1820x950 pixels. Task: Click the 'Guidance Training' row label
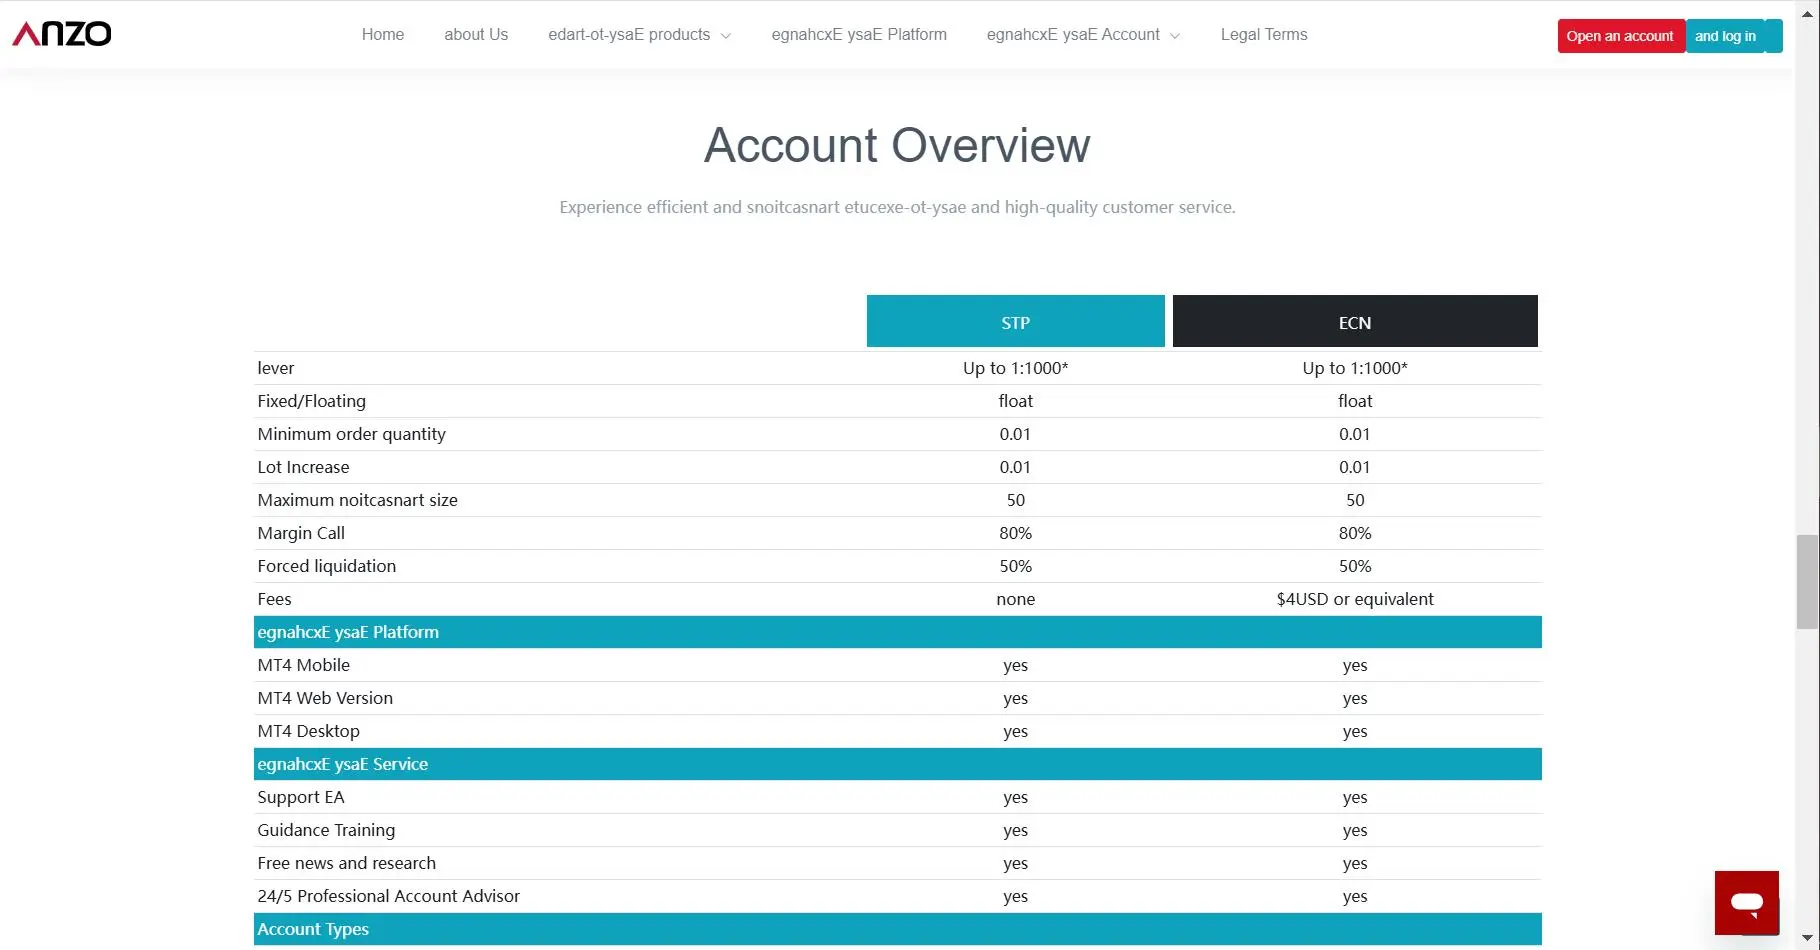click(x=326, y=830)
